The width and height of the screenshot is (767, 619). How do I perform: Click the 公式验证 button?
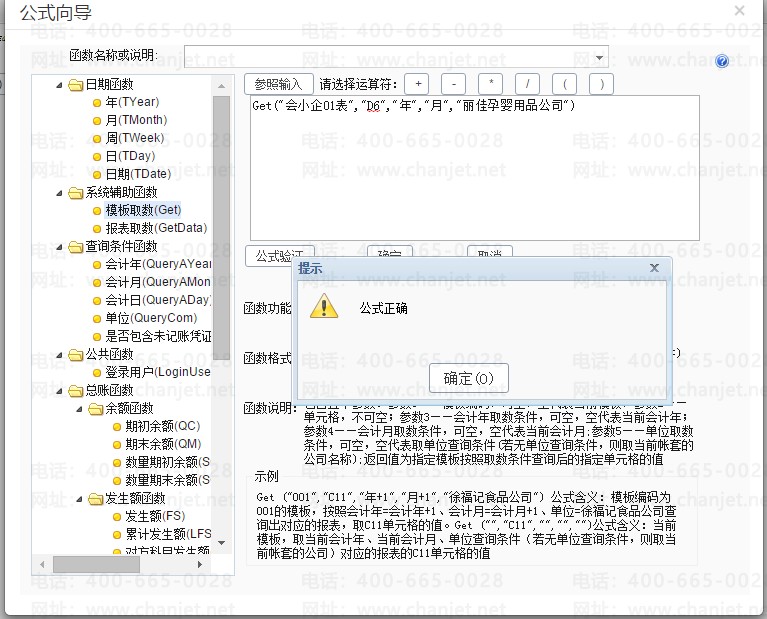269,255
